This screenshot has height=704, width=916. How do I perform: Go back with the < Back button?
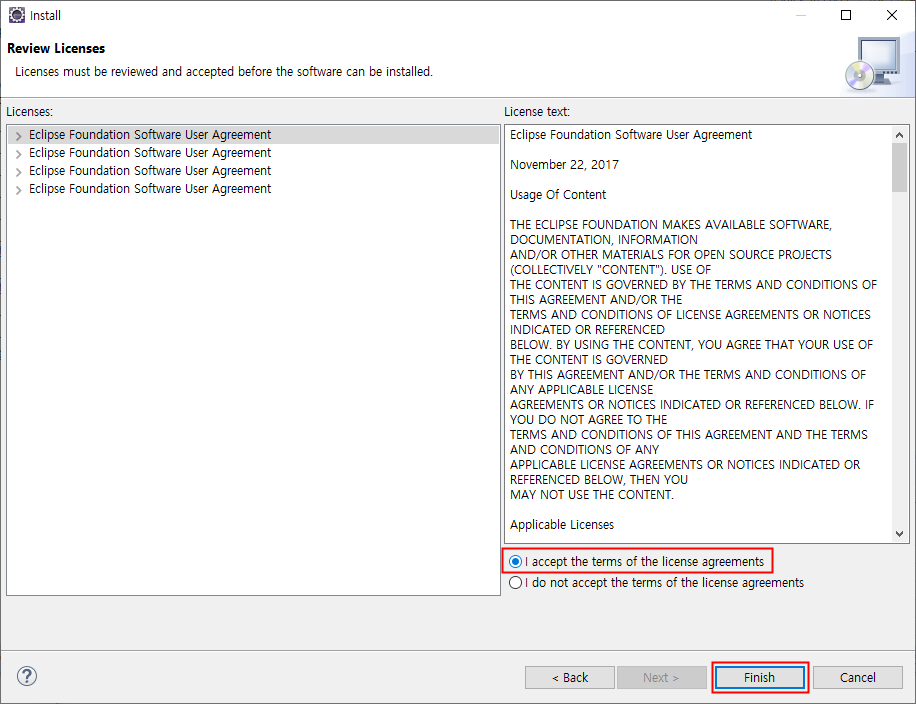[x=570, y=677]
